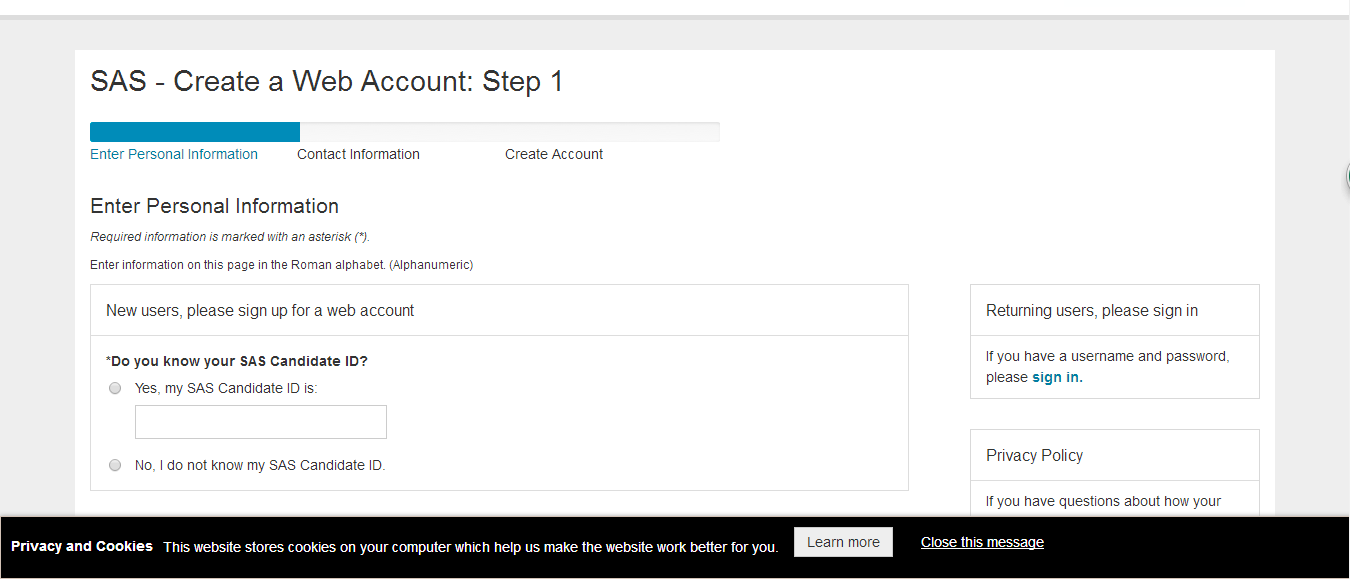Viewport: 1350px width, 579px height.
Task: Dismiss the banner via 'Close this message'
Action: coord(982,542)
